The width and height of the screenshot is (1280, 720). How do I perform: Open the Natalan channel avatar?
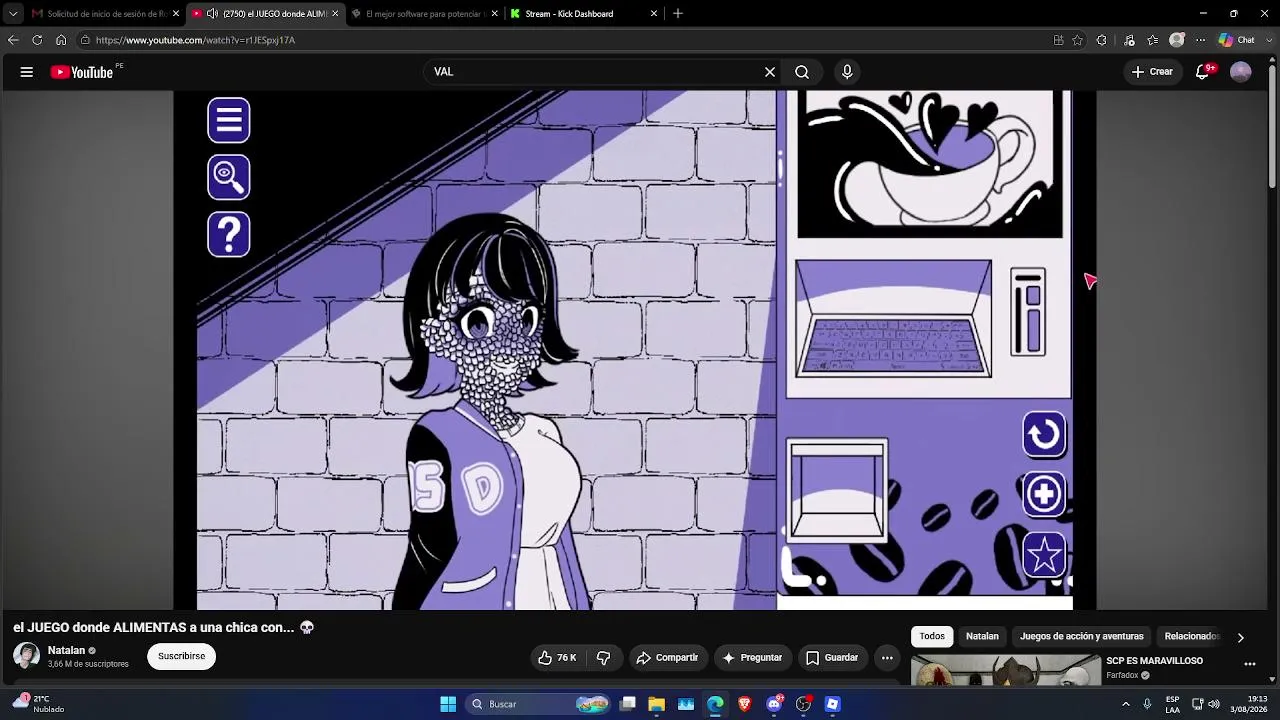(27, 656)
